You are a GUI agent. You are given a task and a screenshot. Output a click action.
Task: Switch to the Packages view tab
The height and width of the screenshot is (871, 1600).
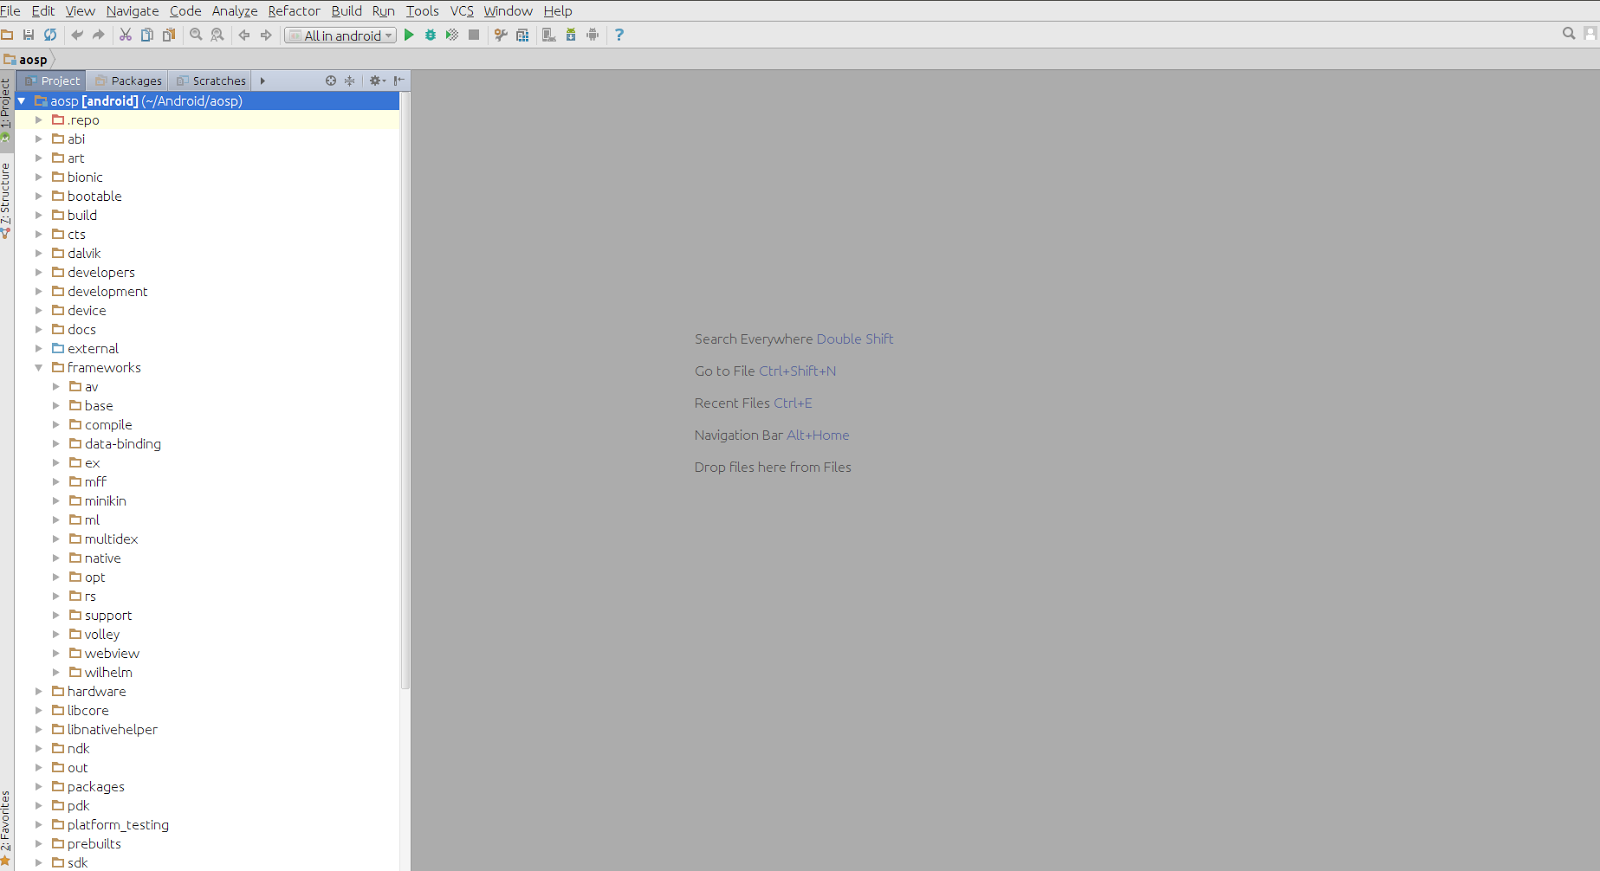(129, 81)
